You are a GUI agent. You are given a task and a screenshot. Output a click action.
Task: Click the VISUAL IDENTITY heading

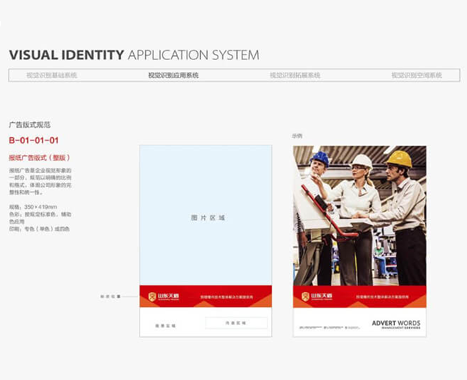[x=66, y=55]
